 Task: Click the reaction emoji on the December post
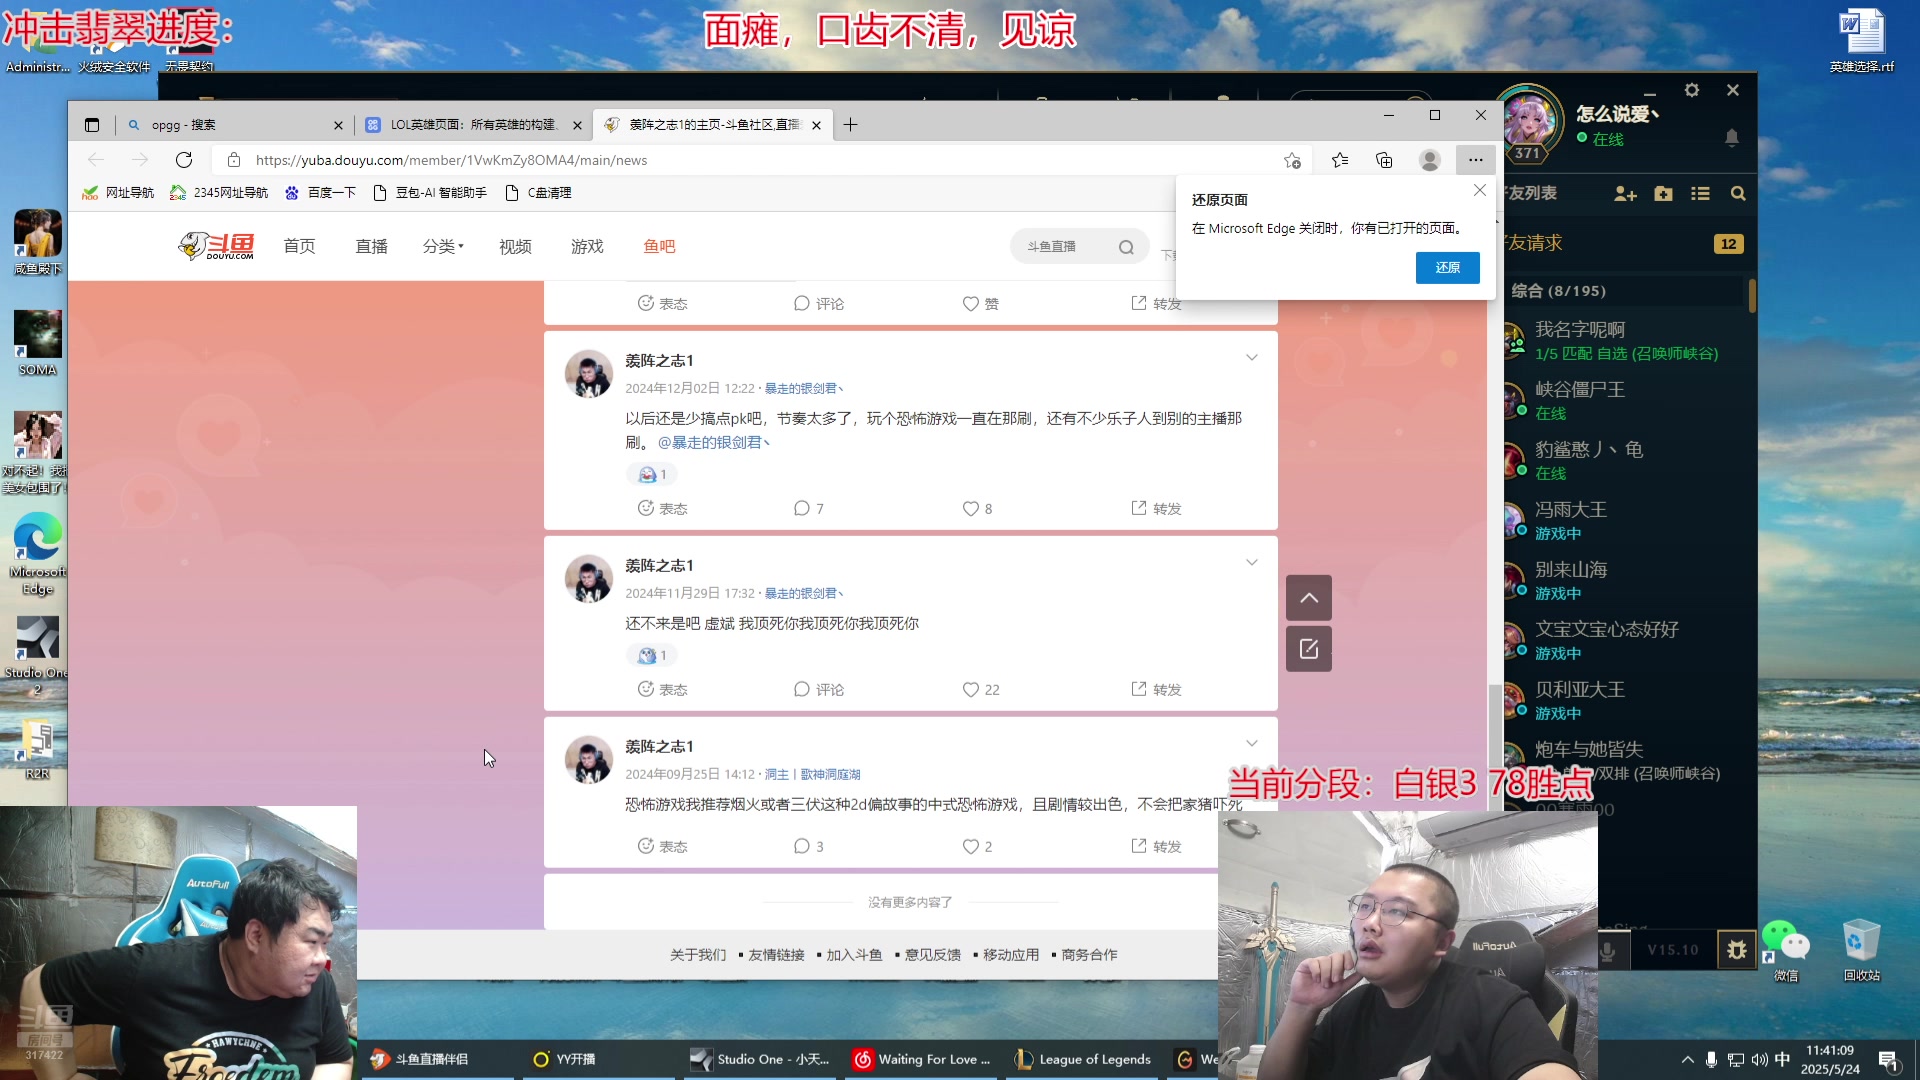(651, 474)
